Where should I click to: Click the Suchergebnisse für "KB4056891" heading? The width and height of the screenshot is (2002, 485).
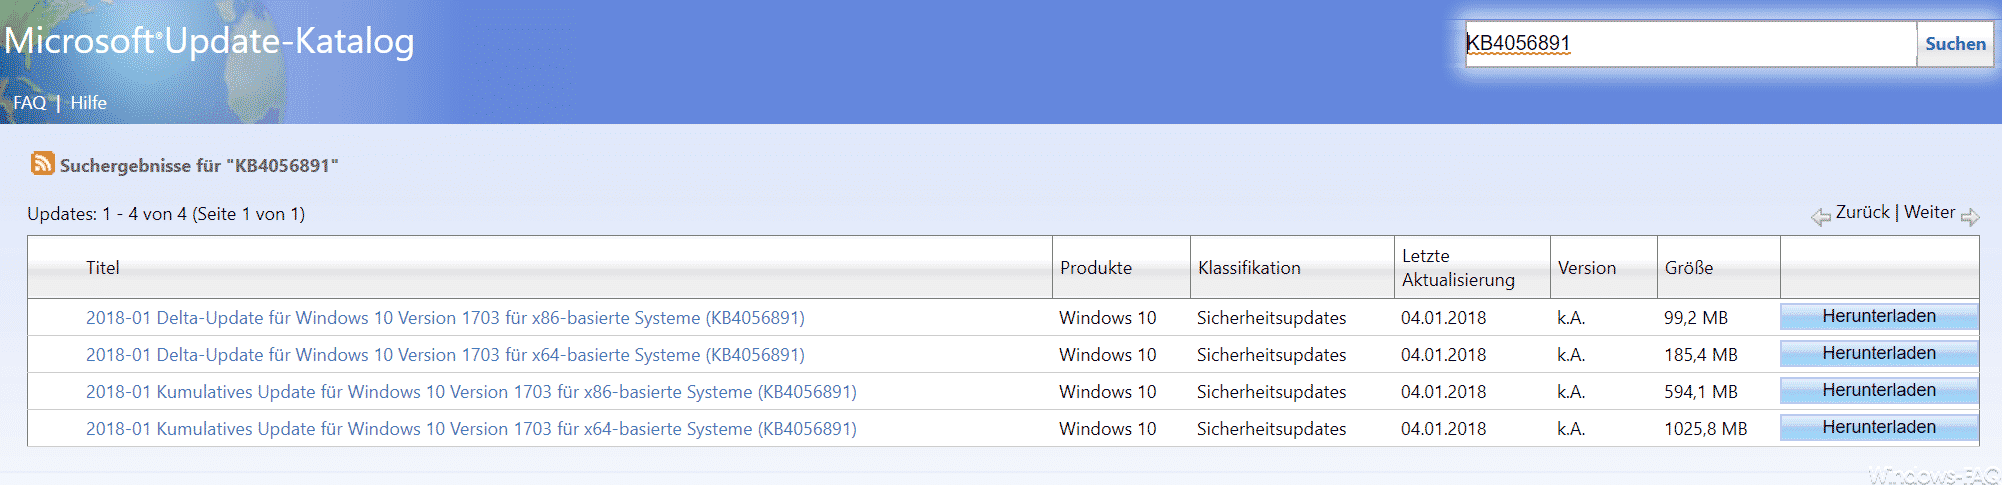click(199, 166)
